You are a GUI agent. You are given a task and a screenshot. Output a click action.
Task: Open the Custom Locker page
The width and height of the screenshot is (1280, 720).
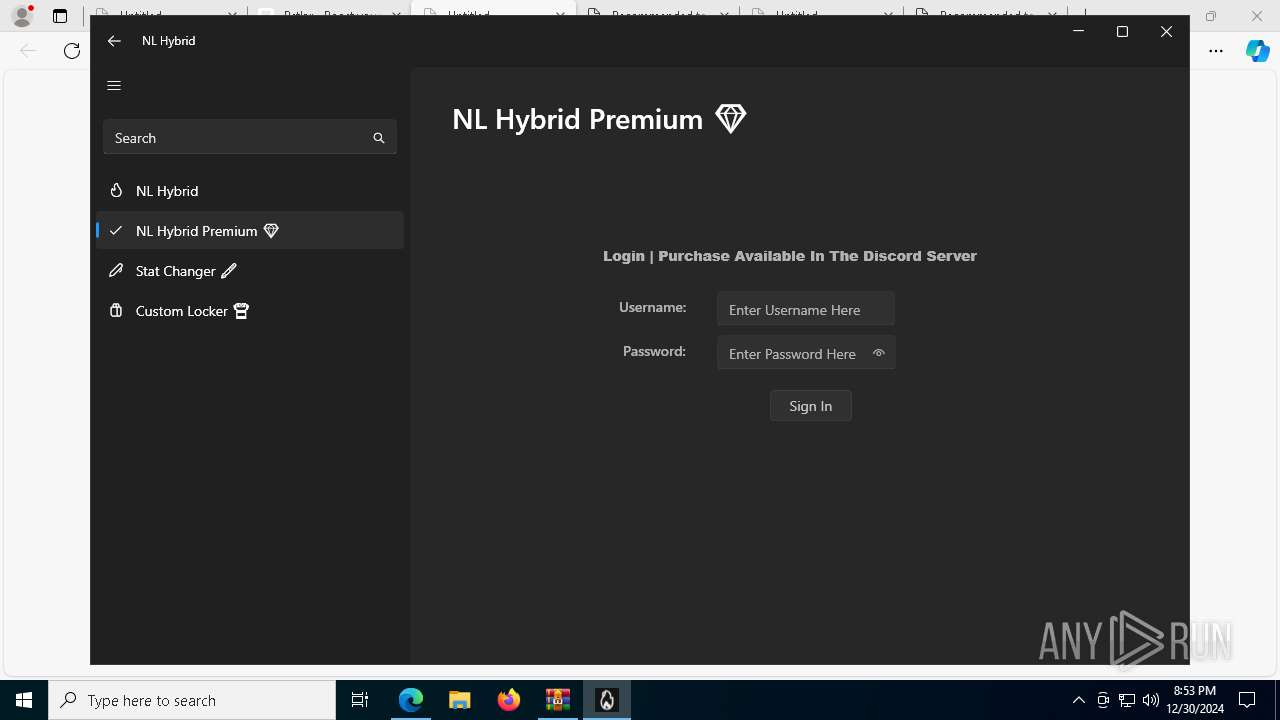[250, 311]
